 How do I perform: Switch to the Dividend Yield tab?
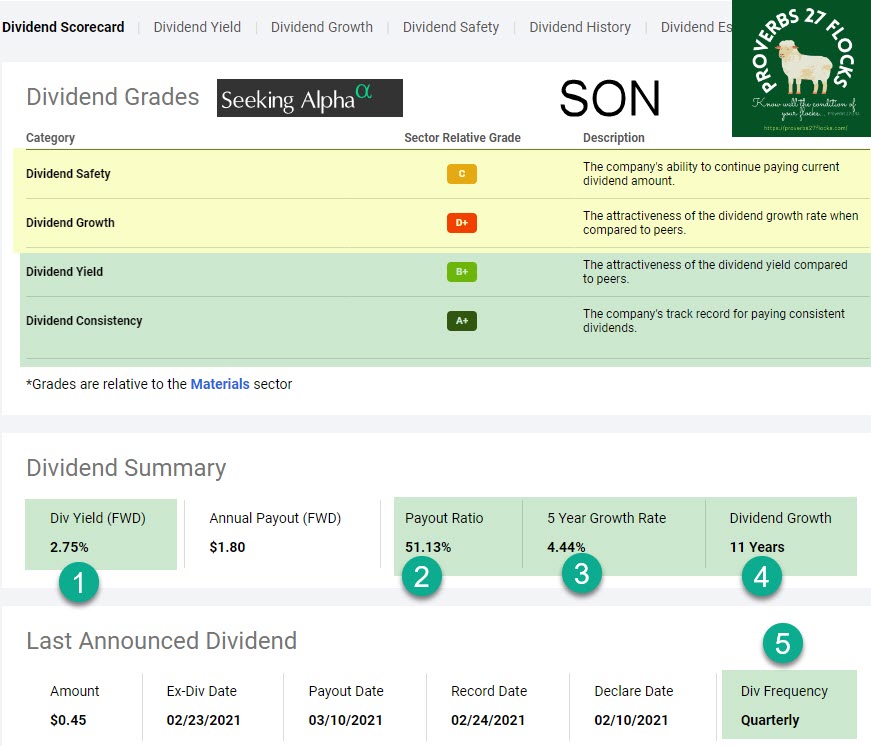coord(197,27)
